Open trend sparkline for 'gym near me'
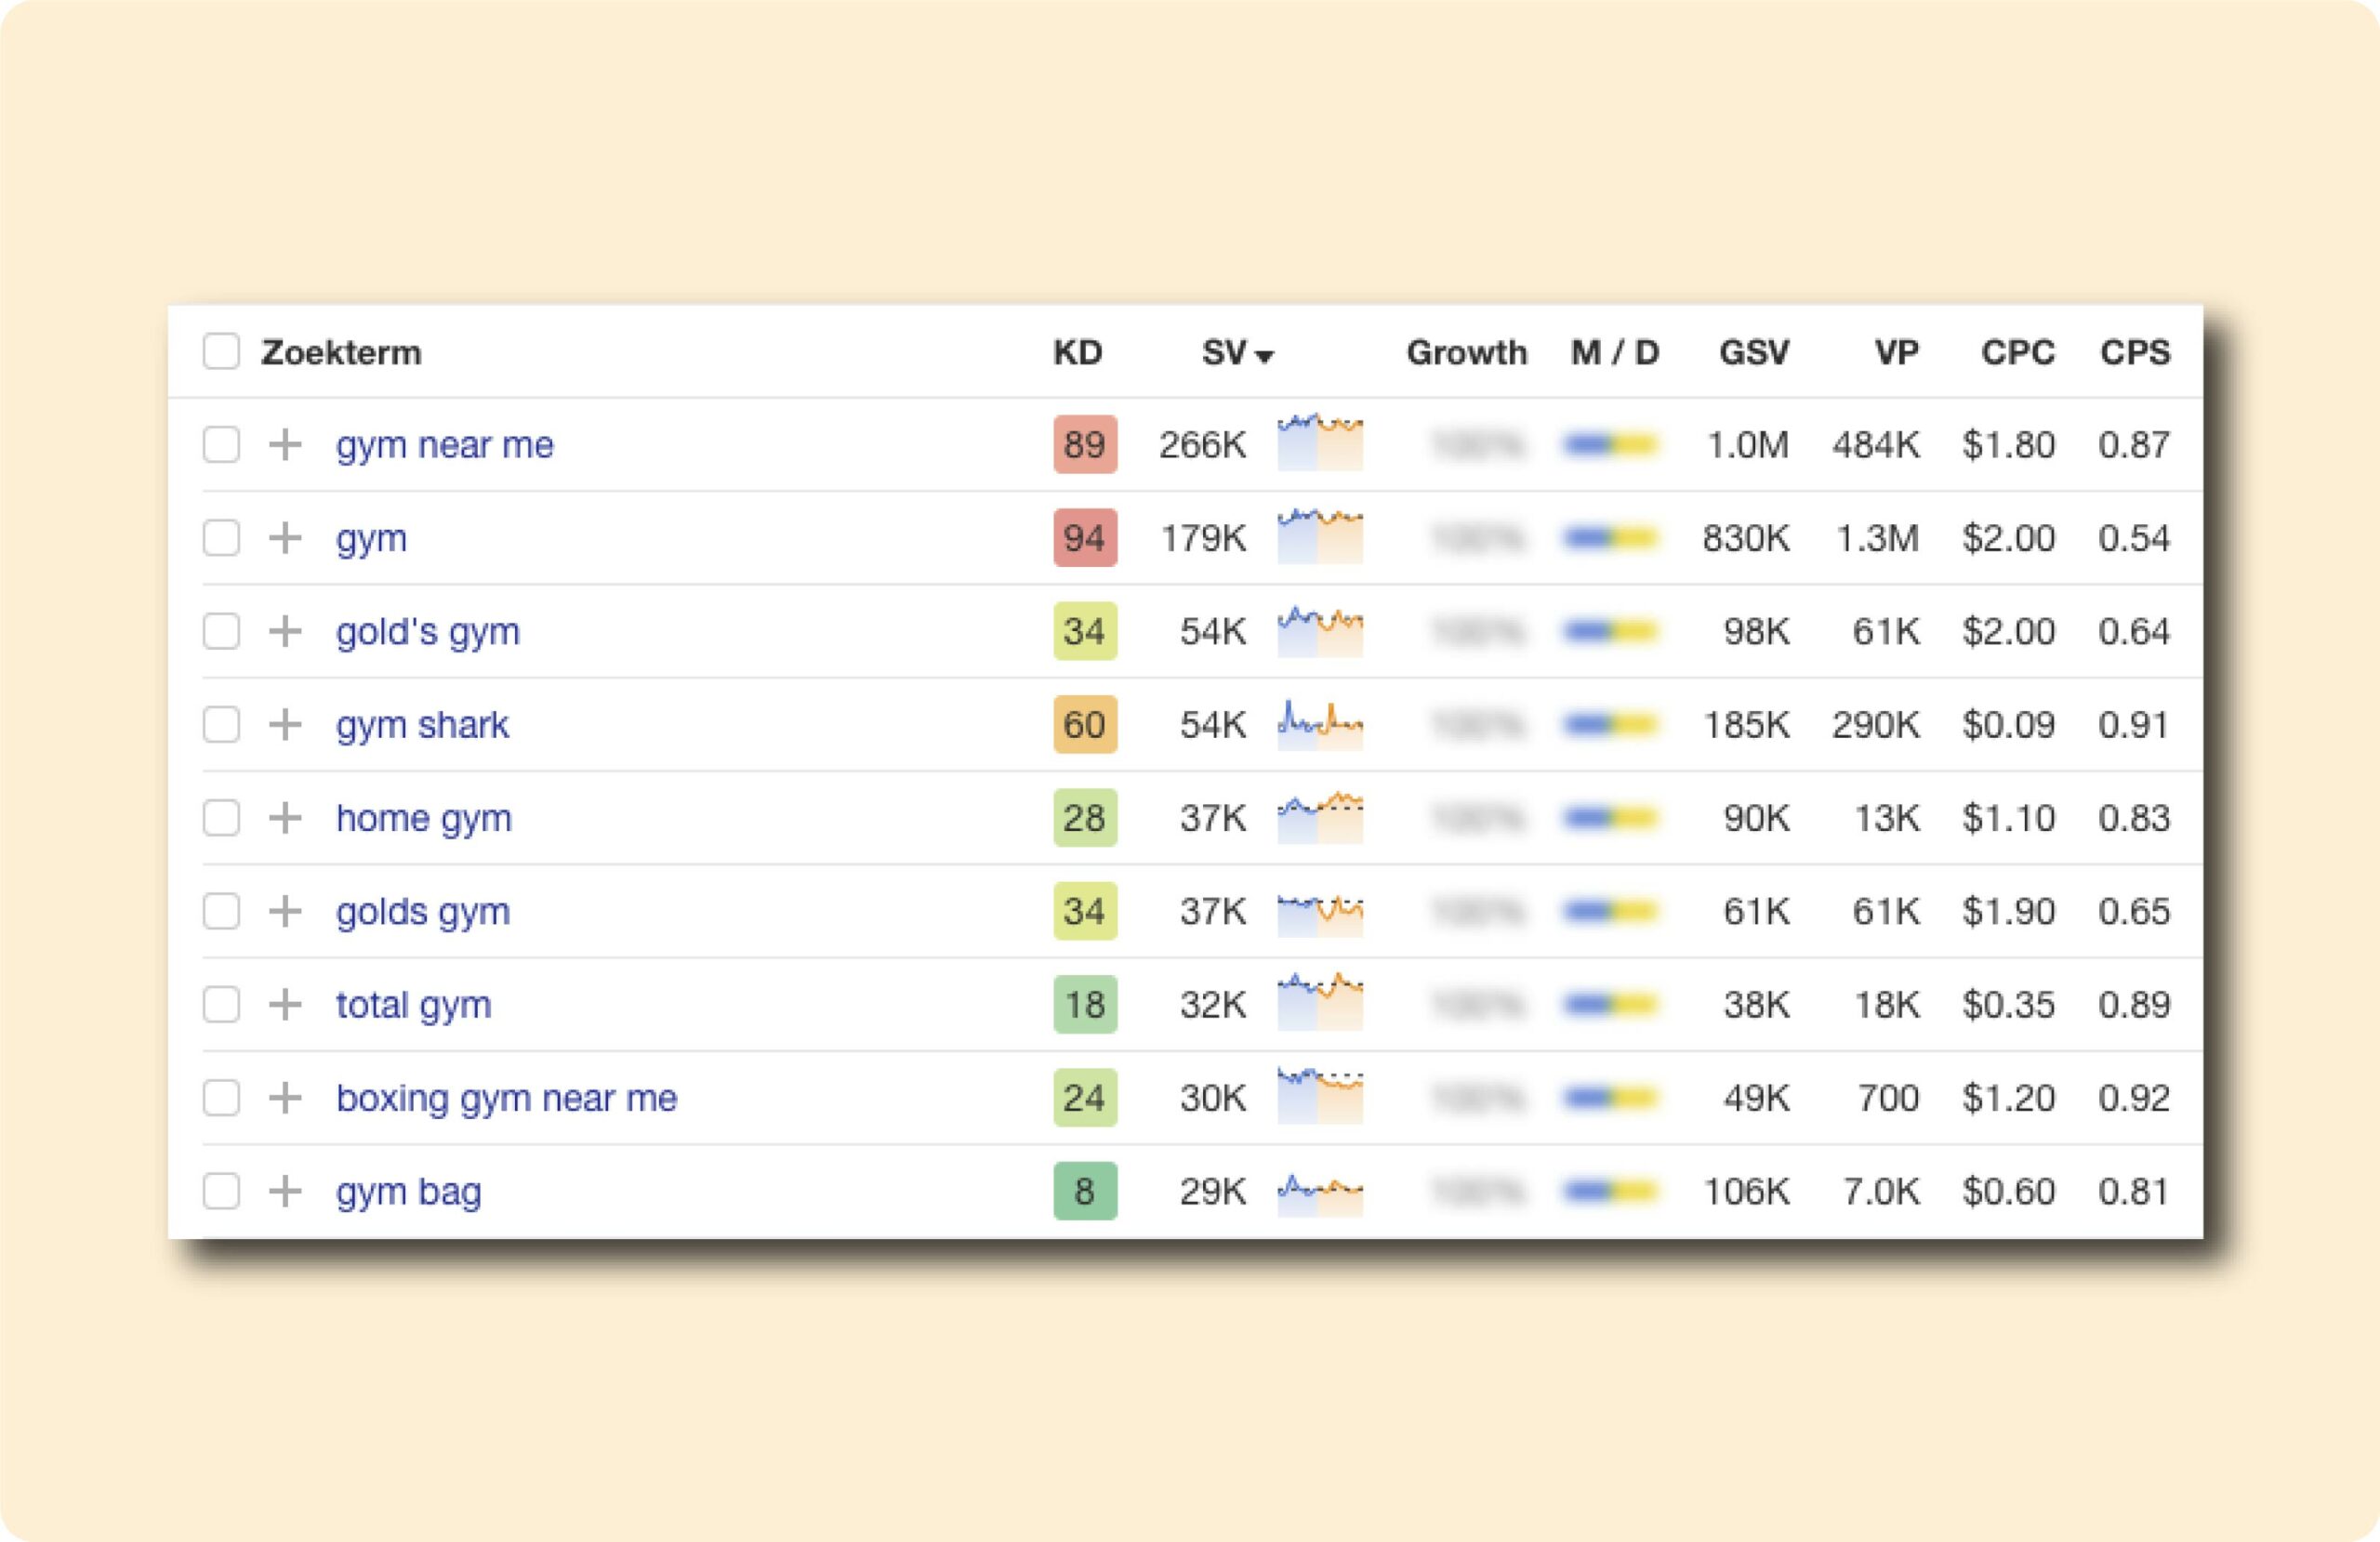The width and height of the screenshot is (2380, 1542). pos(1320,441)
